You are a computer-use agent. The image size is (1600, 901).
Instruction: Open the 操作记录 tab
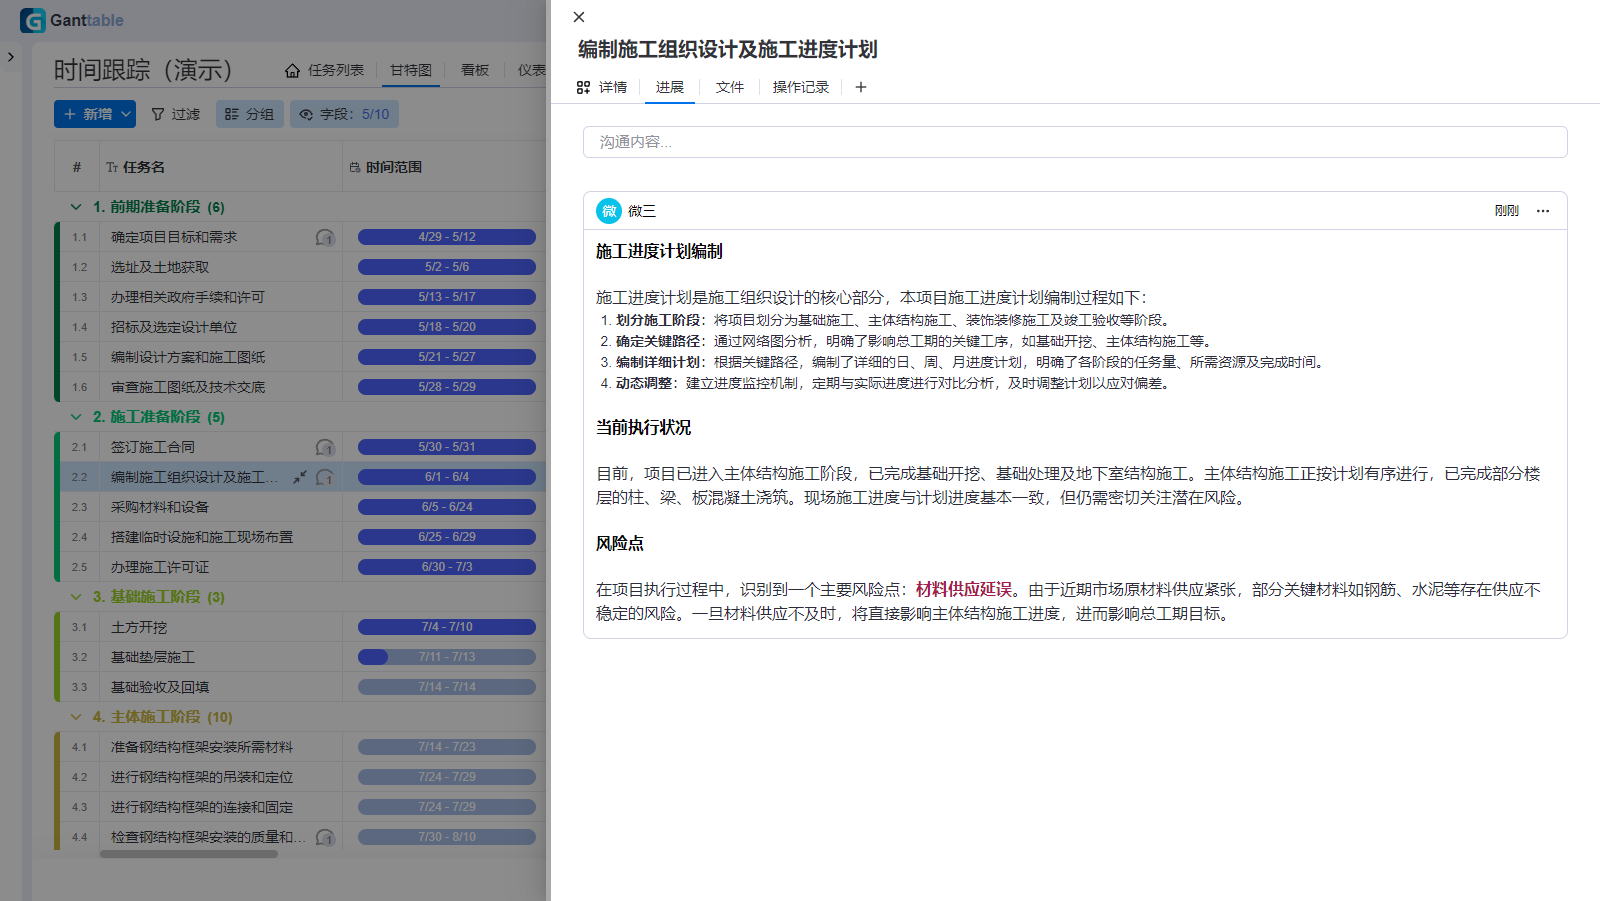(x=801, y=87)
